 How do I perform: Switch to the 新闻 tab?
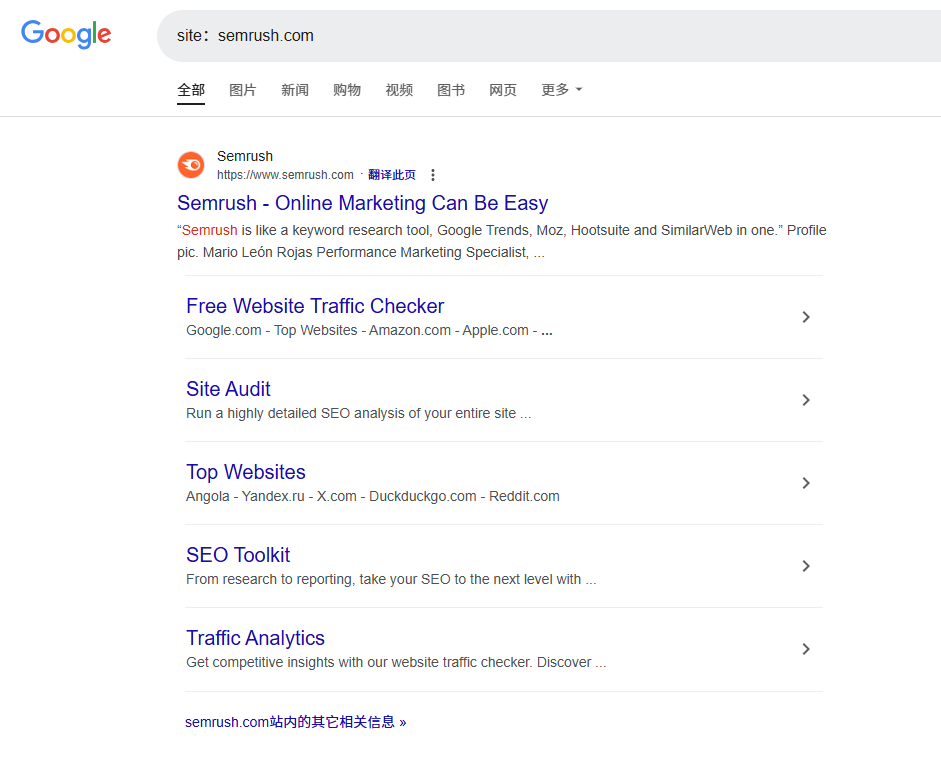click(x=295, y=90)
